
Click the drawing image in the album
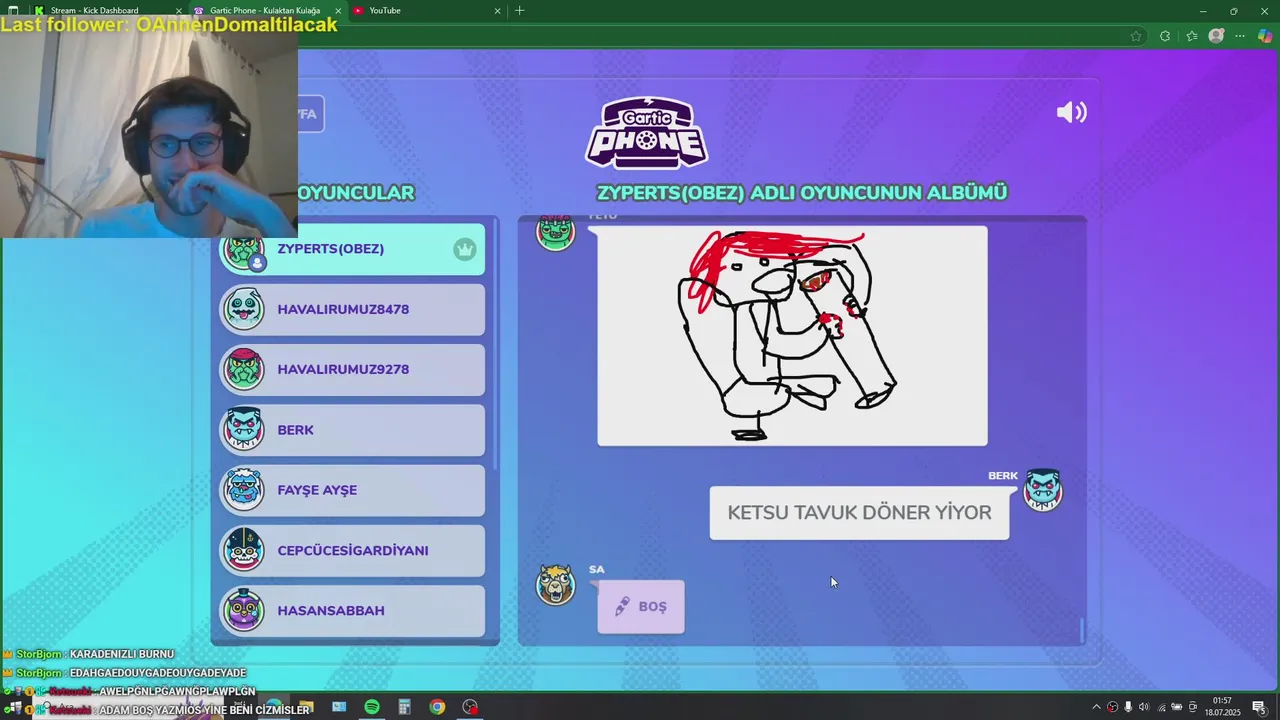[792, 335]
